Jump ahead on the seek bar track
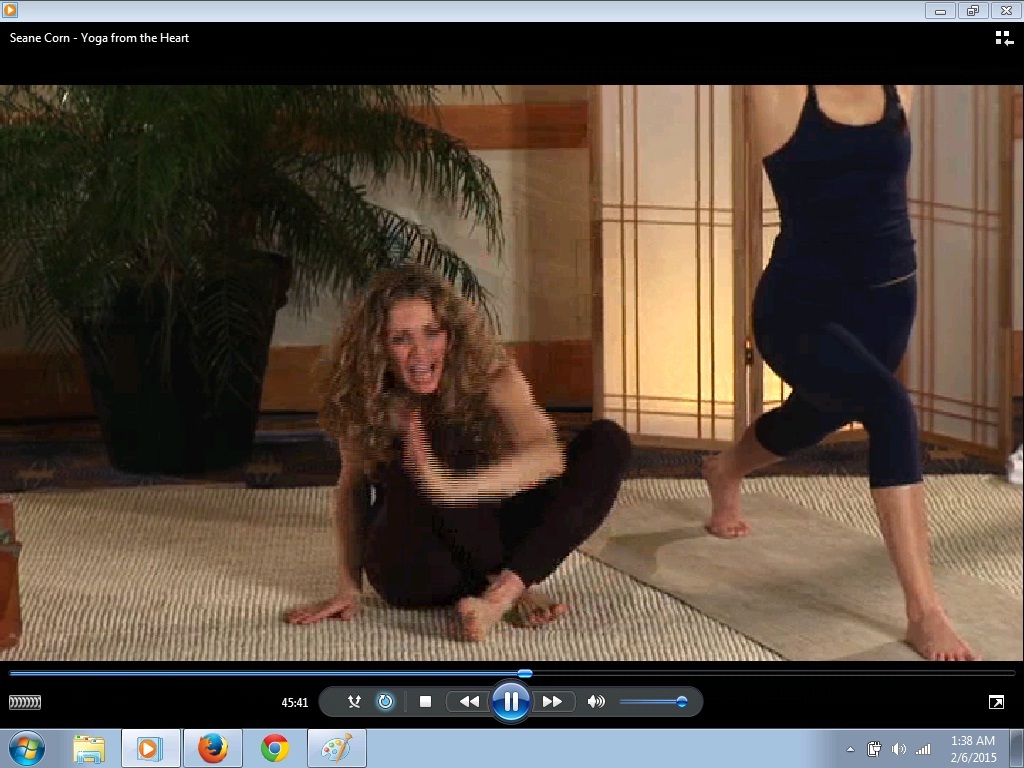The image size is (1024, 768). point(773,673)
